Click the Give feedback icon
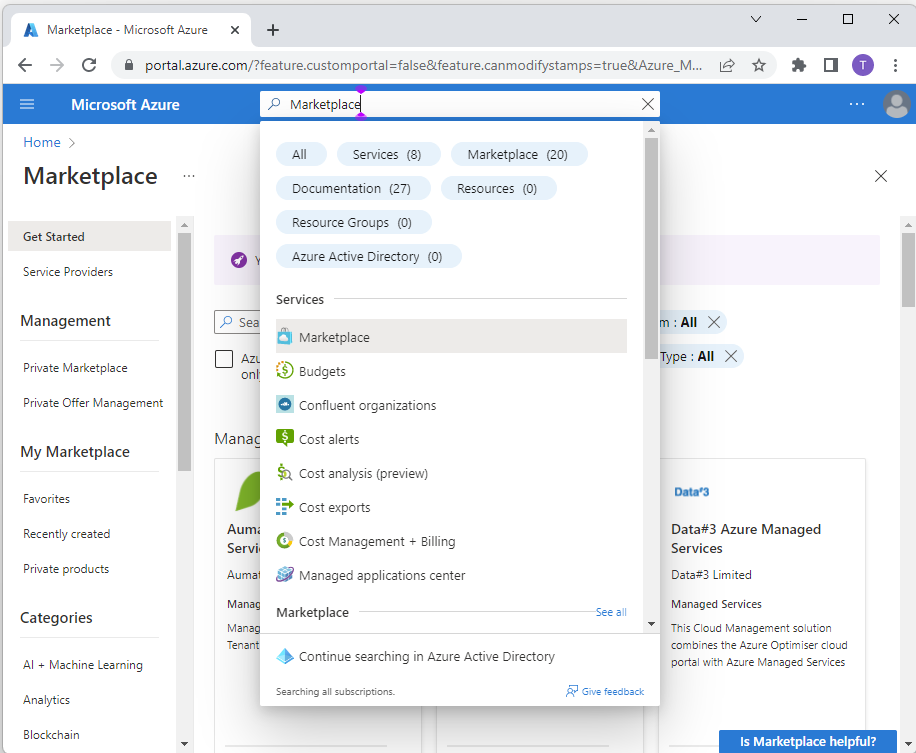 571,691
